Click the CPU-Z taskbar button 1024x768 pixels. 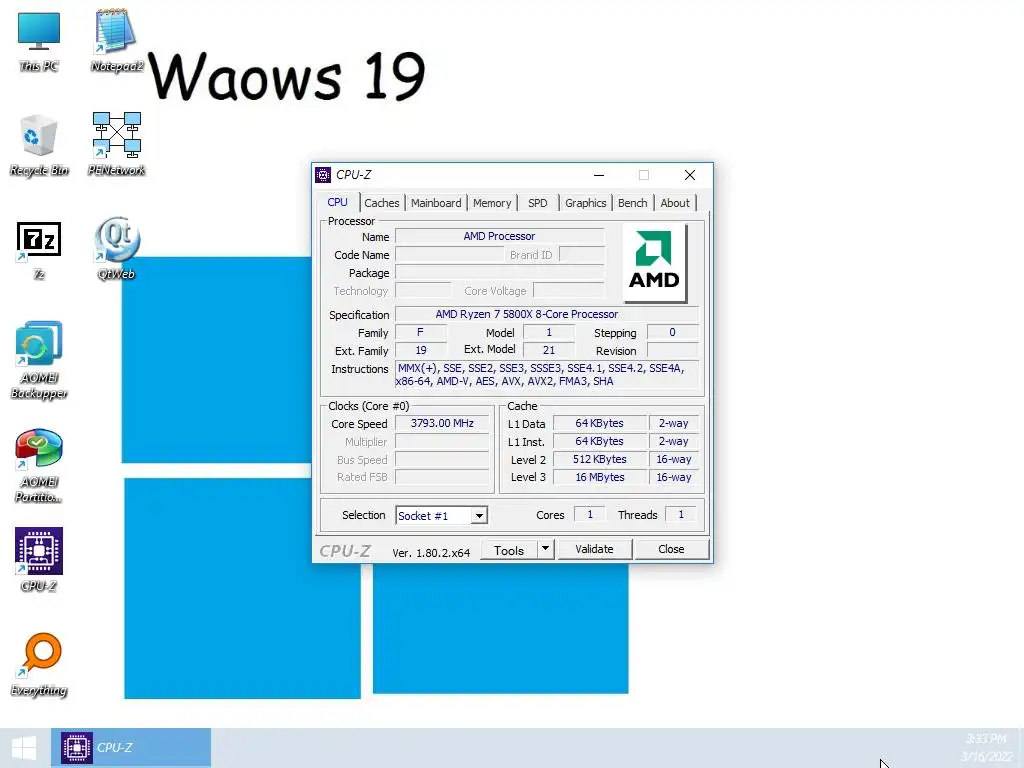pos(131,748)
